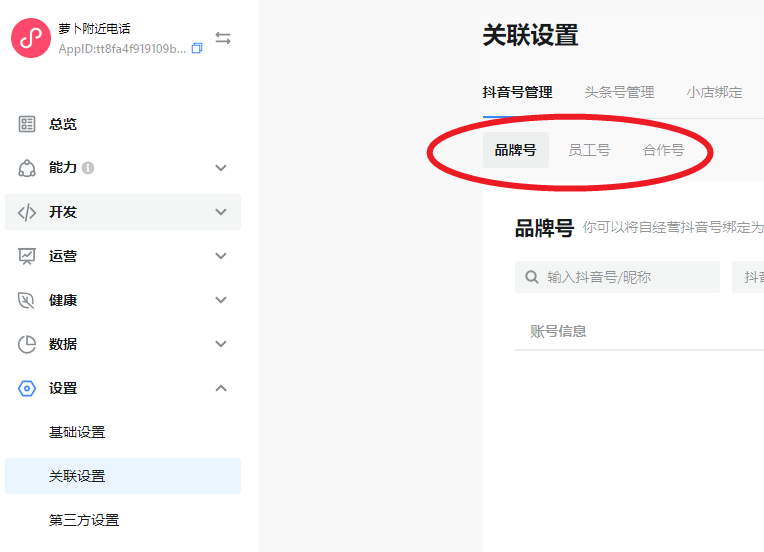Viewport: 764px width, 552px height.
Task: Switch to the 小店绑定 tab
Action: [x=714, y=92]
